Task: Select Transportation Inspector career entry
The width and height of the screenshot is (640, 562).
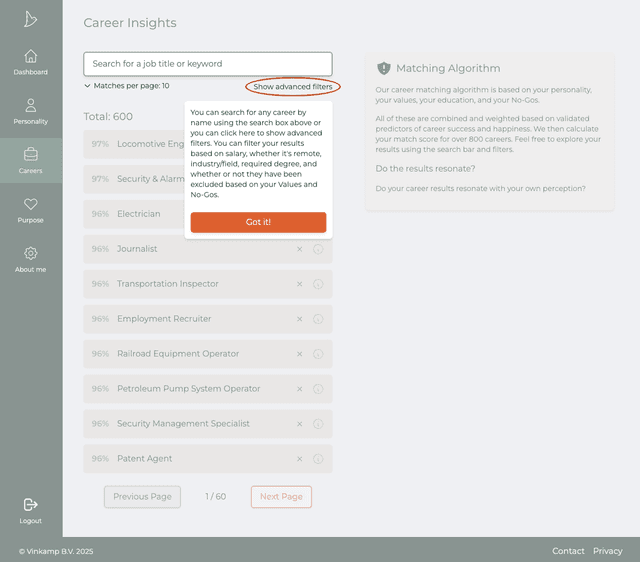Action: click(x=208, y=284)
